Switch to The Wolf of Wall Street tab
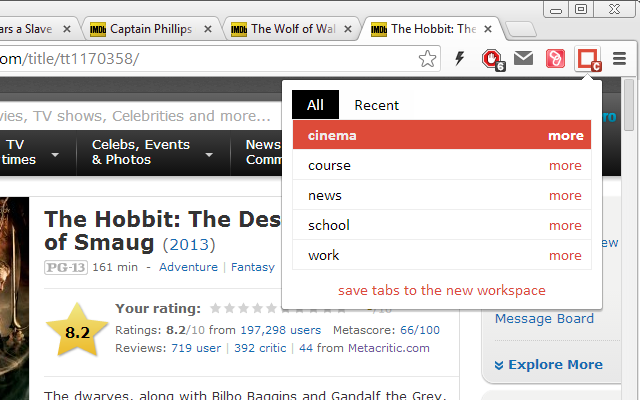 (290, 29)
